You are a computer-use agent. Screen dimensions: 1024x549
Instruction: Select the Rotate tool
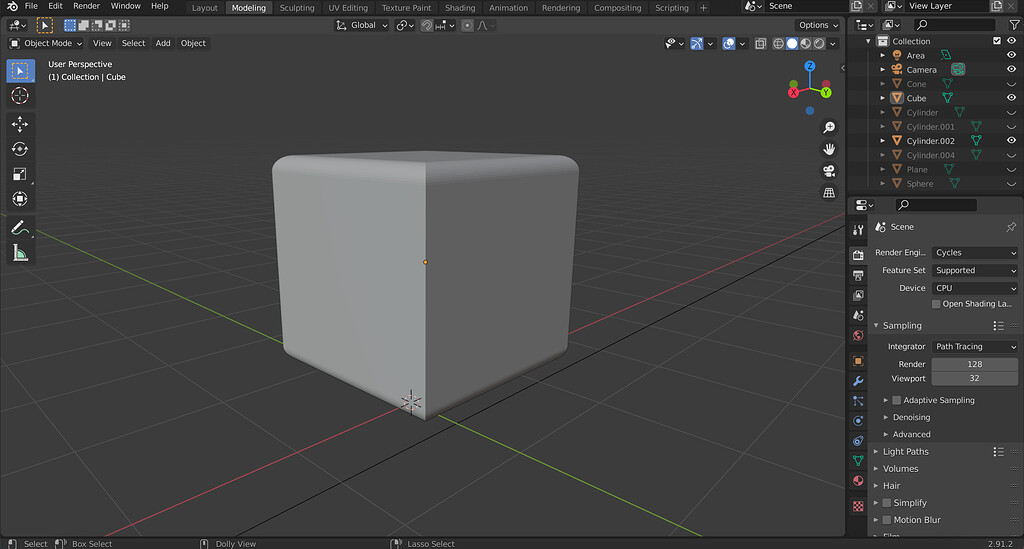20,149
